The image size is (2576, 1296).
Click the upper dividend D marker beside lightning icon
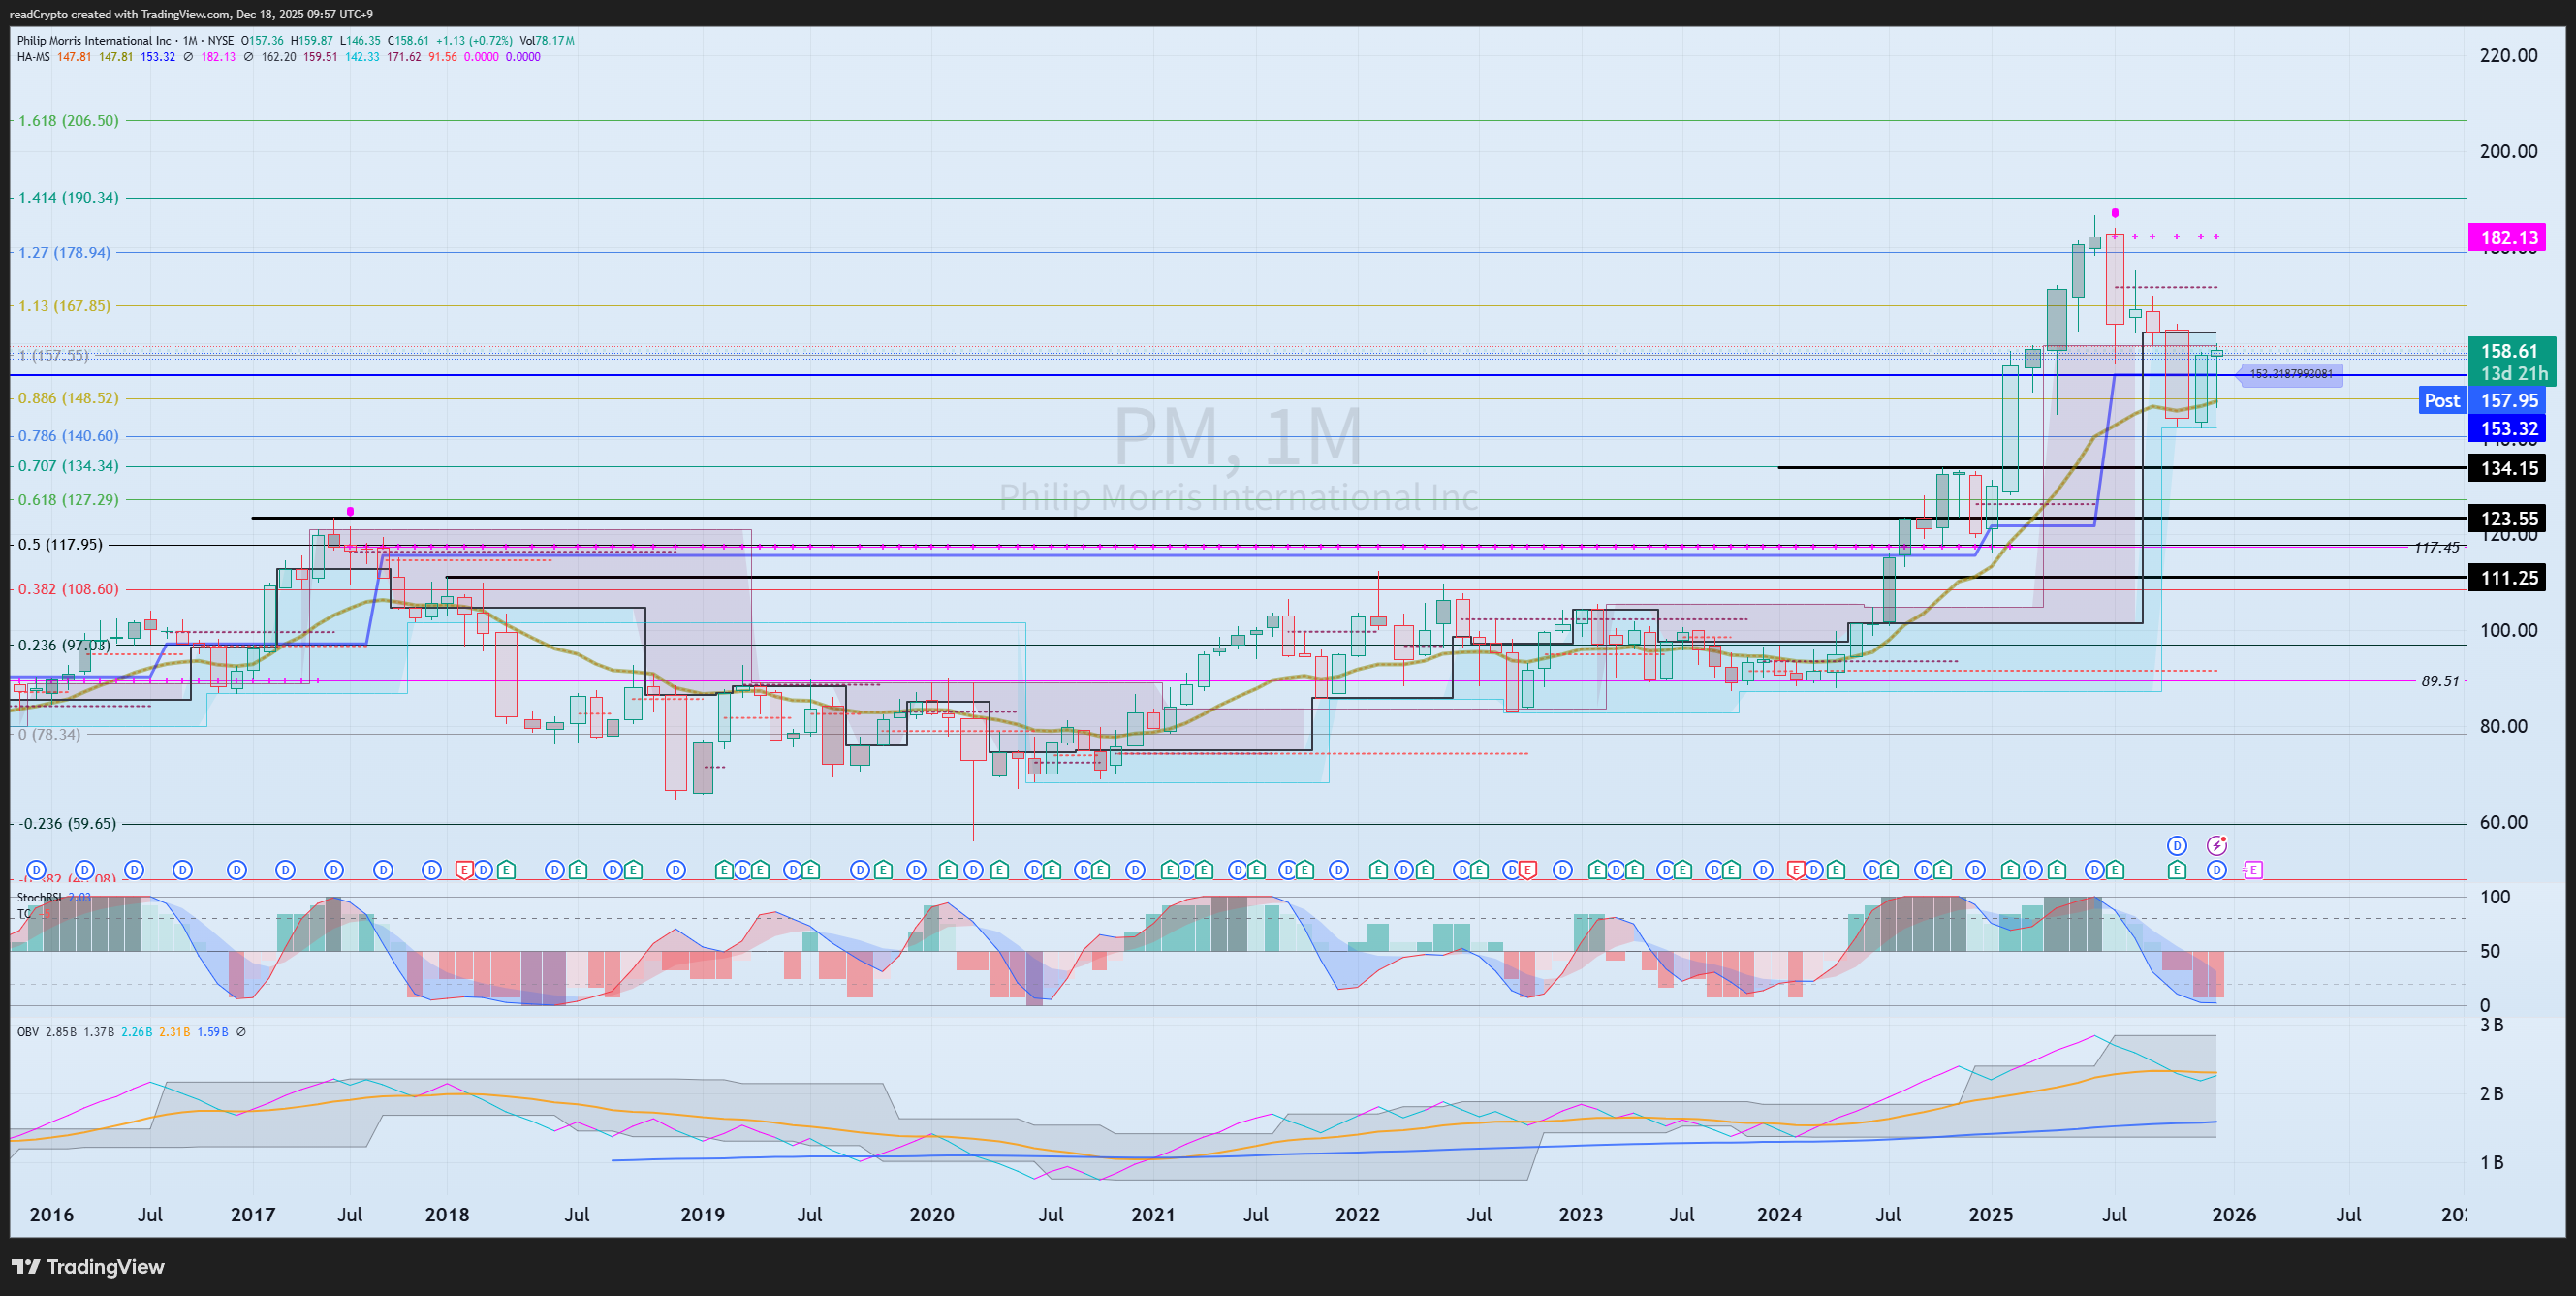2177,845
